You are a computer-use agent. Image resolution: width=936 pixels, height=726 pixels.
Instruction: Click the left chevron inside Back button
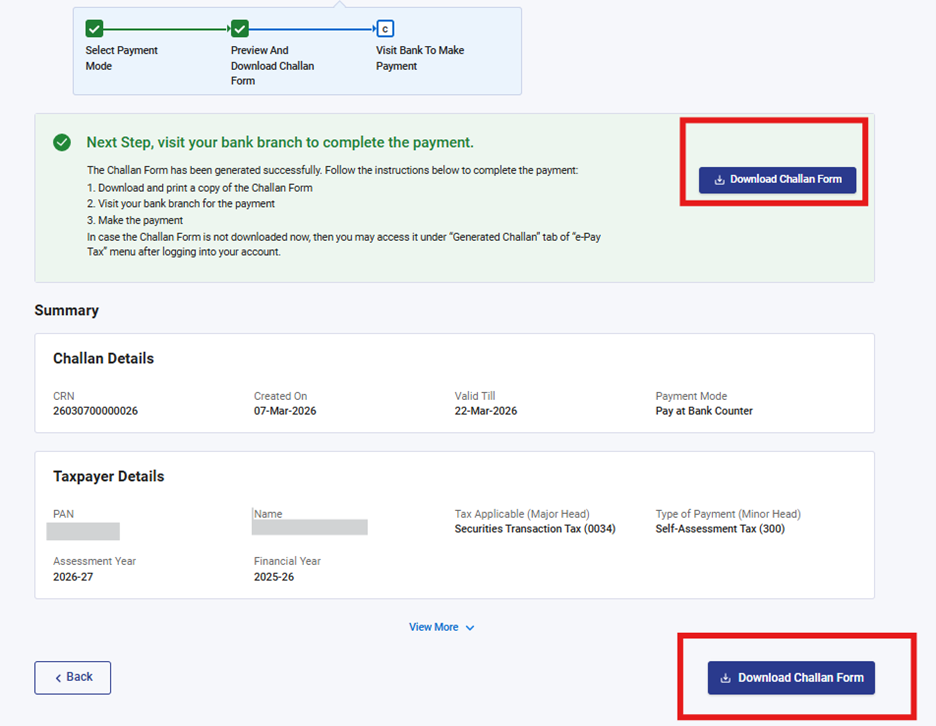coord(58,677)
